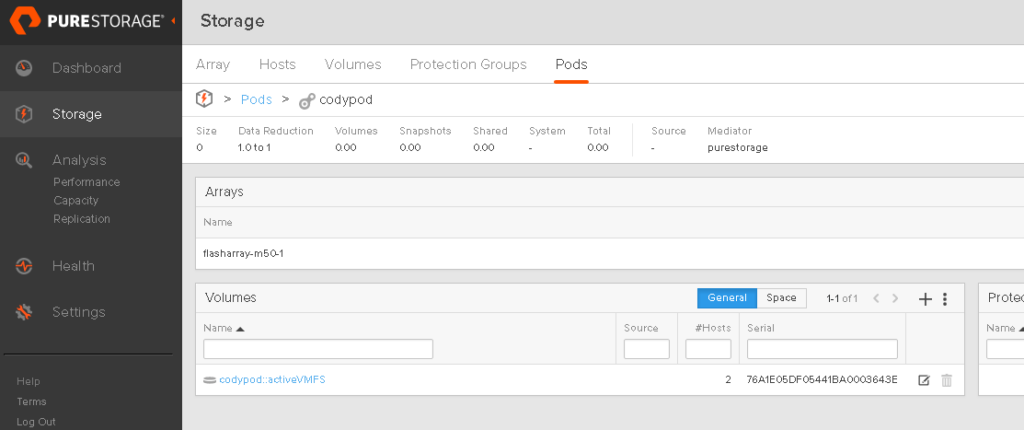Click the codypod breadcrumb text

tap(346, 100)
